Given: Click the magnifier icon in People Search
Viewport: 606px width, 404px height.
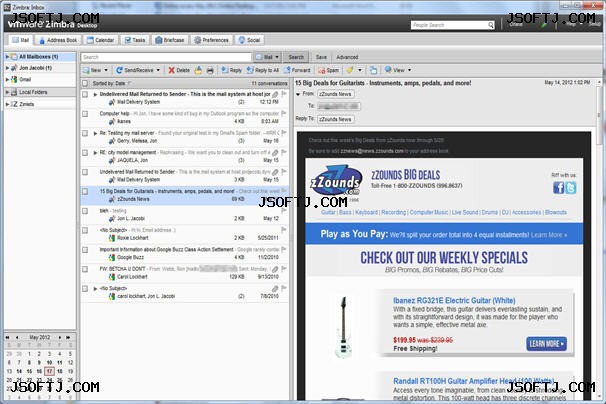Looking at the screenshot, I should pos(490,25).
